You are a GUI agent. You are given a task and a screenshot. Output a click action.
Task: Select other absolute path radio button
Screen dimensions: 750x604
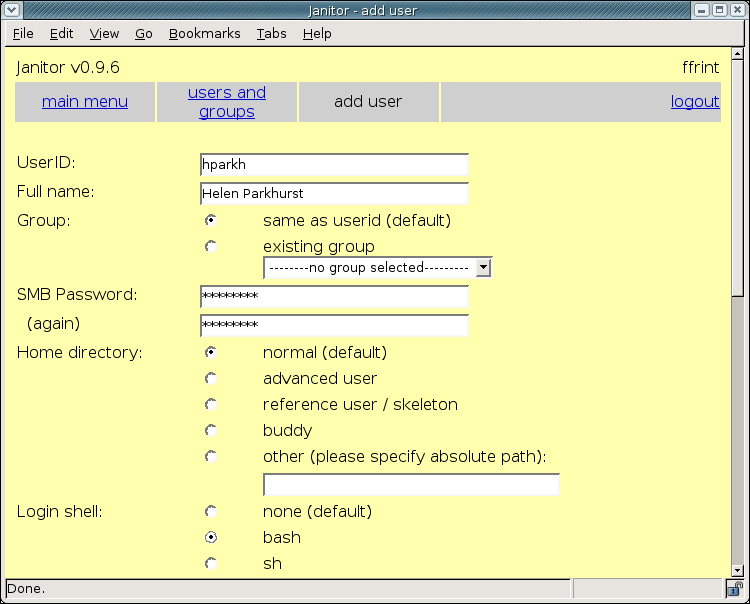click(x=210, y=456)
